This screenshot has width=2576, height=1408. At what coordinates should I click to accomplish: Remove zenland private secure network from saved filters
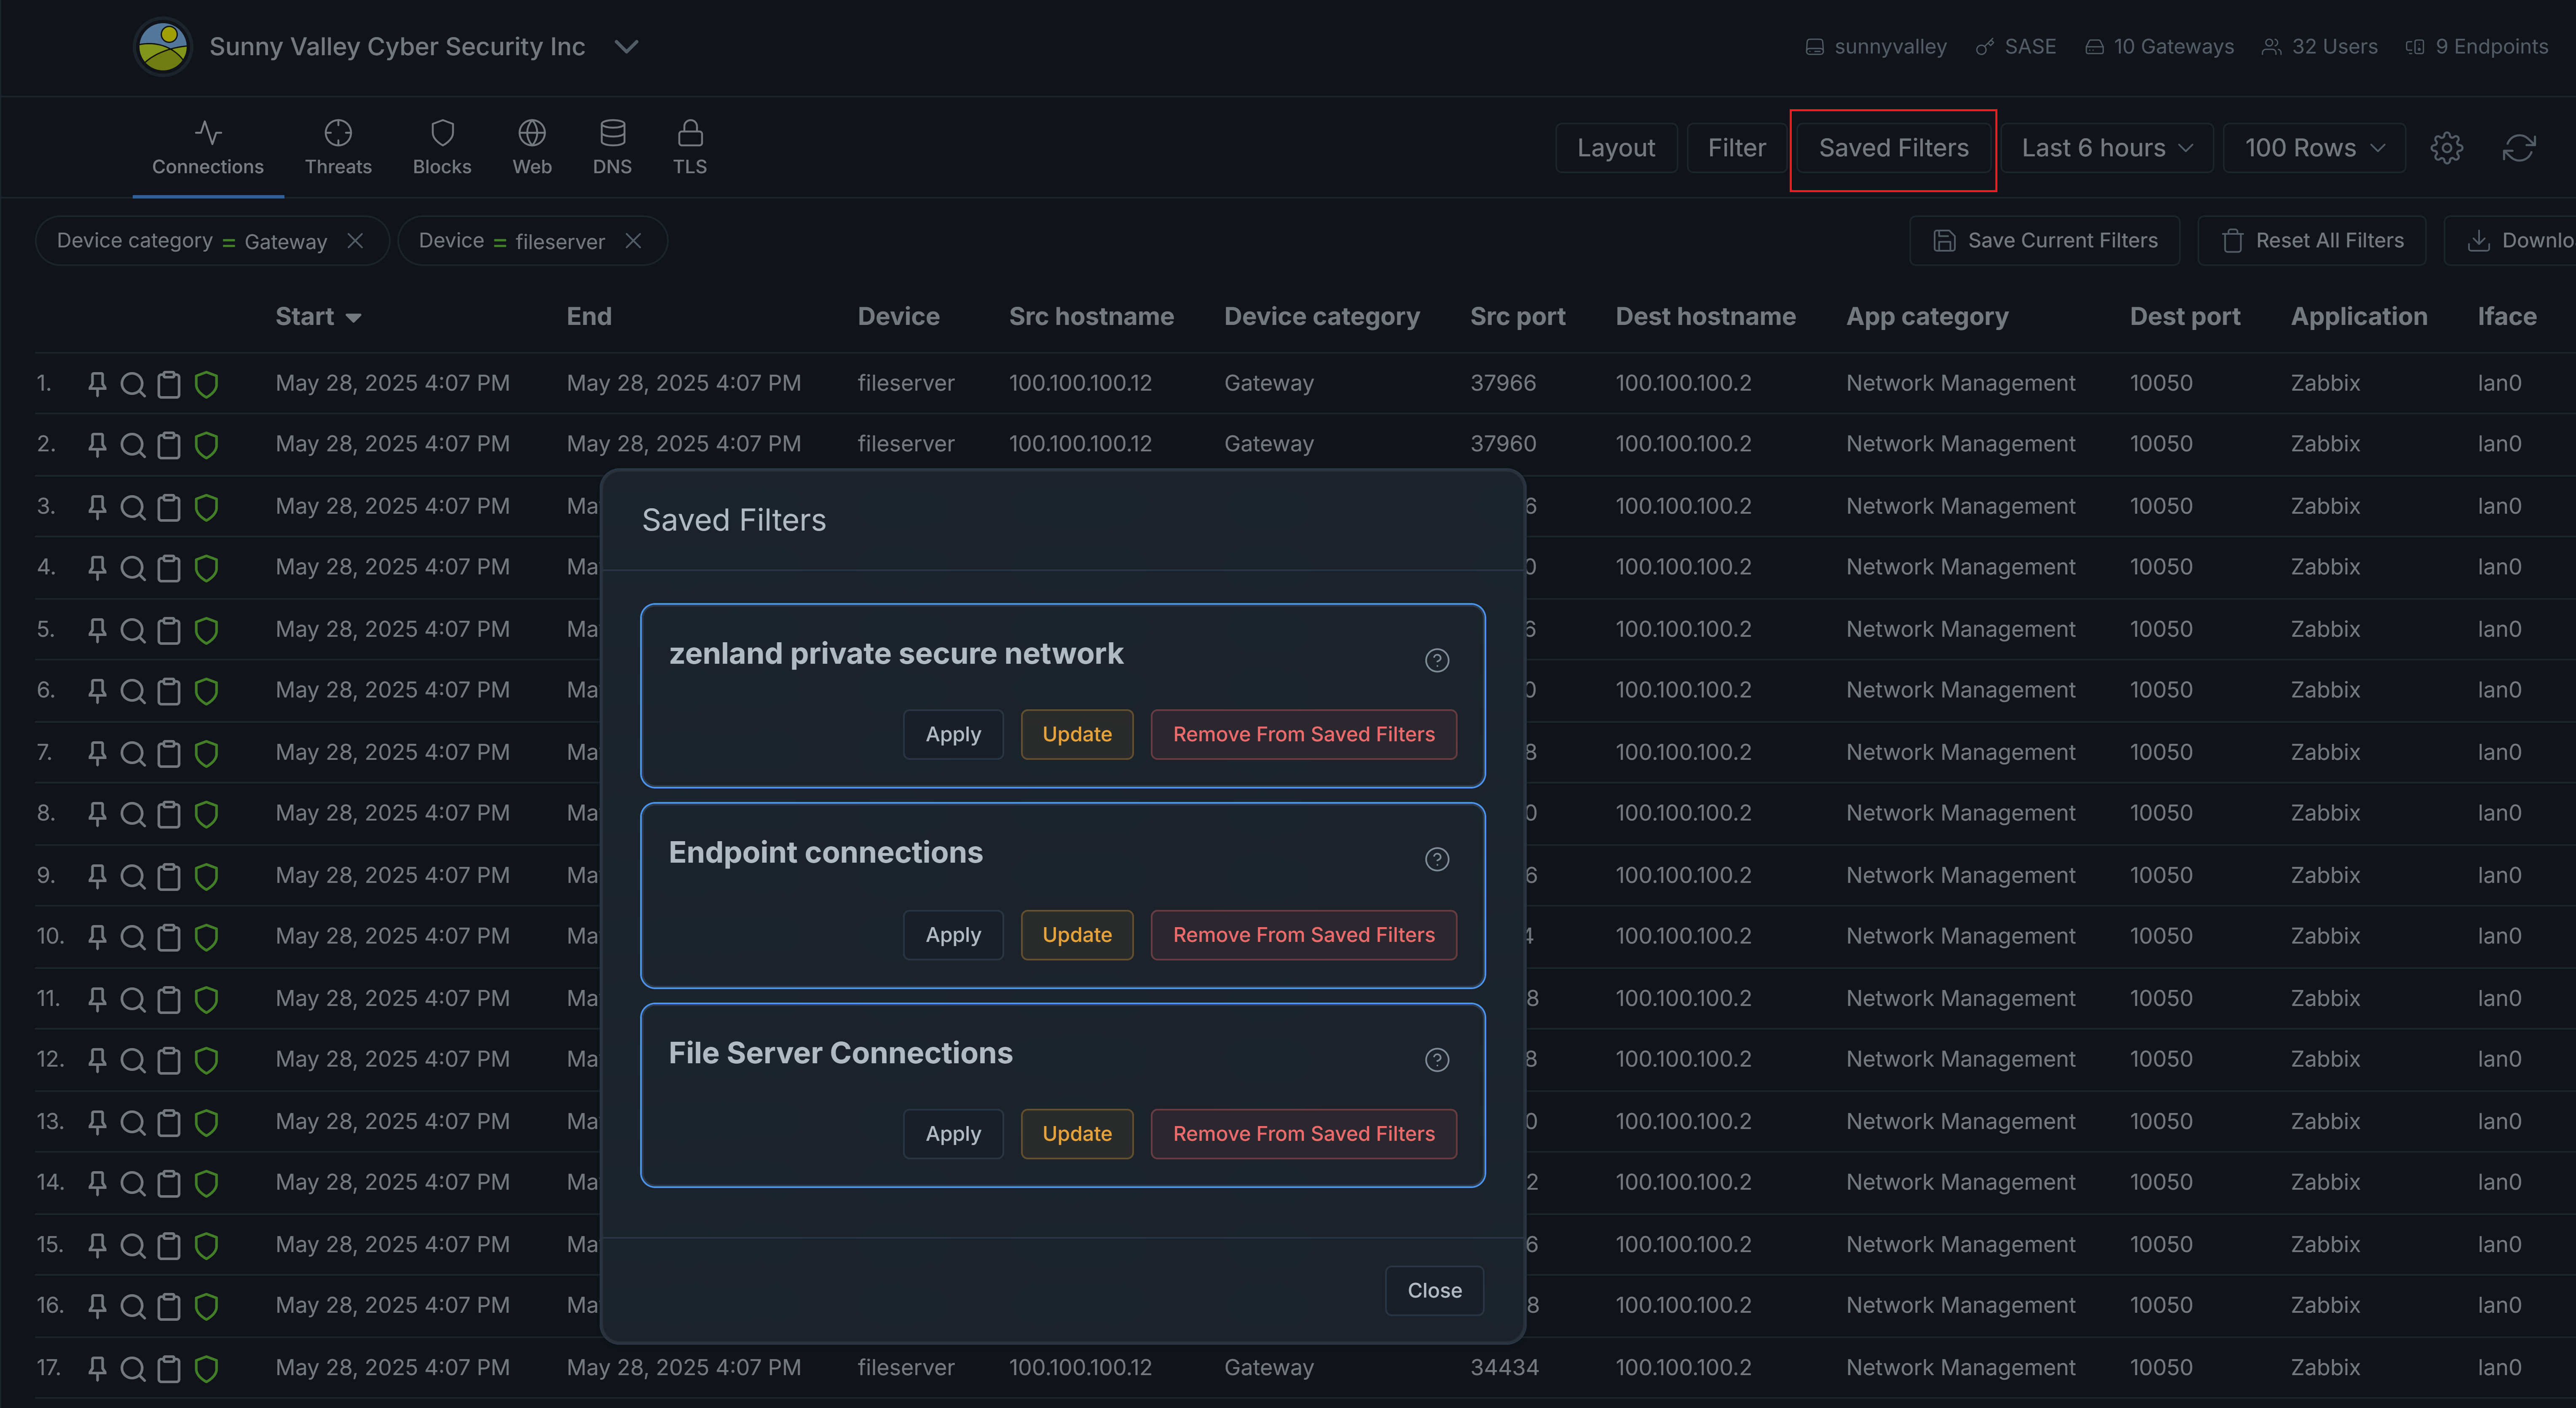(1303, 735)
